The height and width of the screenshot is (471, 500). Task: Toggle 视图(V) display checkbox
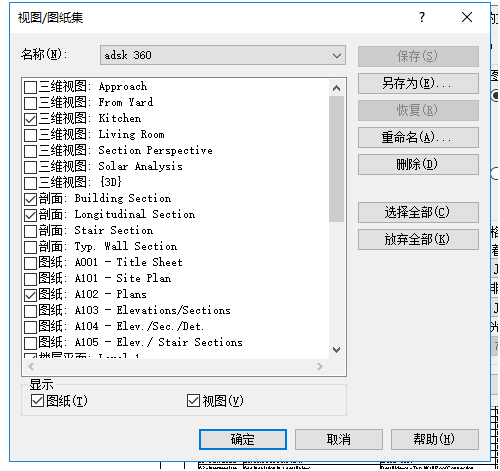point(193,401)
